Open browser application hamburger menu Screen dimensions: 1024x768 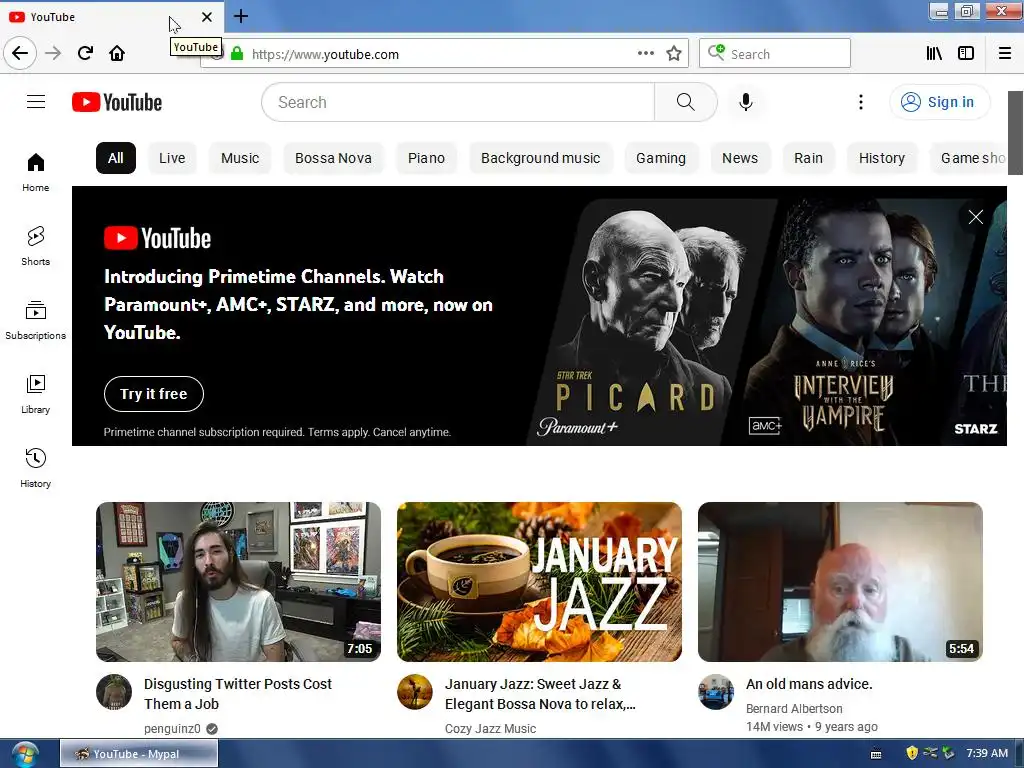1005,54
